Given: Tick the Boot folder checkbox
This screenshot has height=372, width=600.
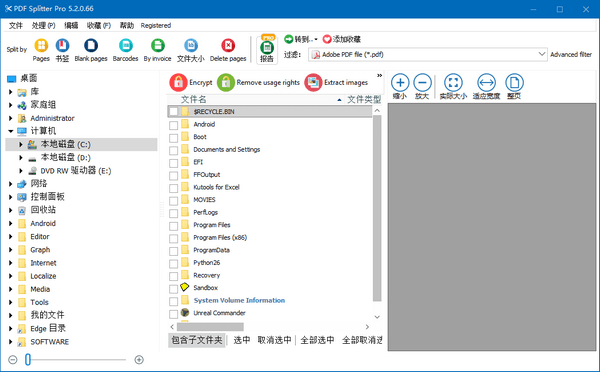Looking at the screenshot, I should [x=173, y=138].
